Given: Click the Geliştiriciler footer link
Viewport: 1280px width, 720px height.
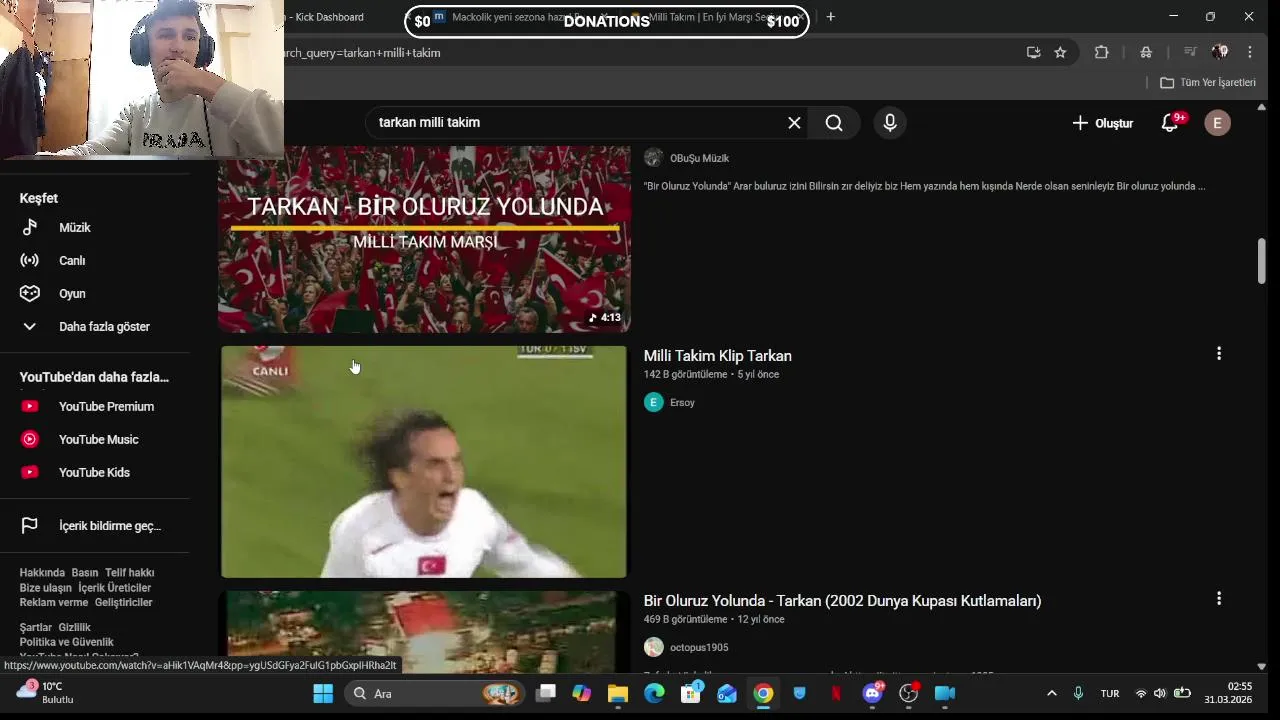Looking at the screenshot, I should pos(124,603).
